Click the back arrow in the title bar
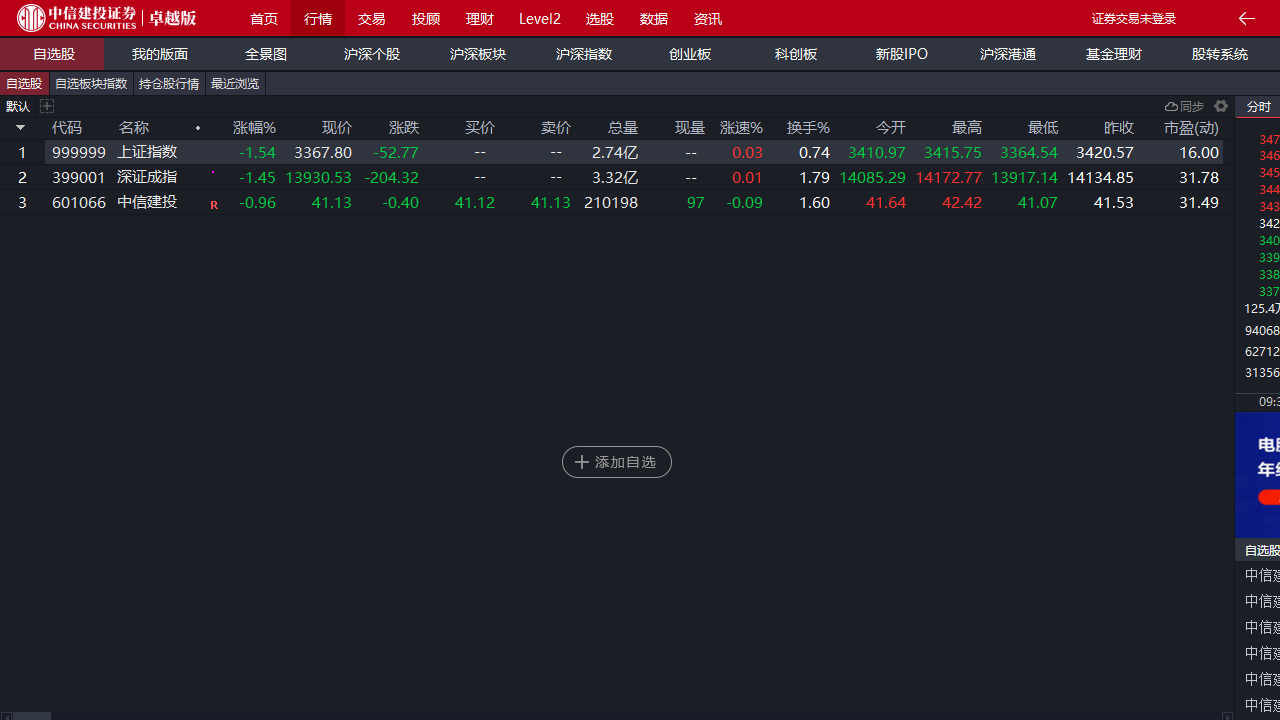The height and width of the screenshot is (720, 1280). (1246, 18)
